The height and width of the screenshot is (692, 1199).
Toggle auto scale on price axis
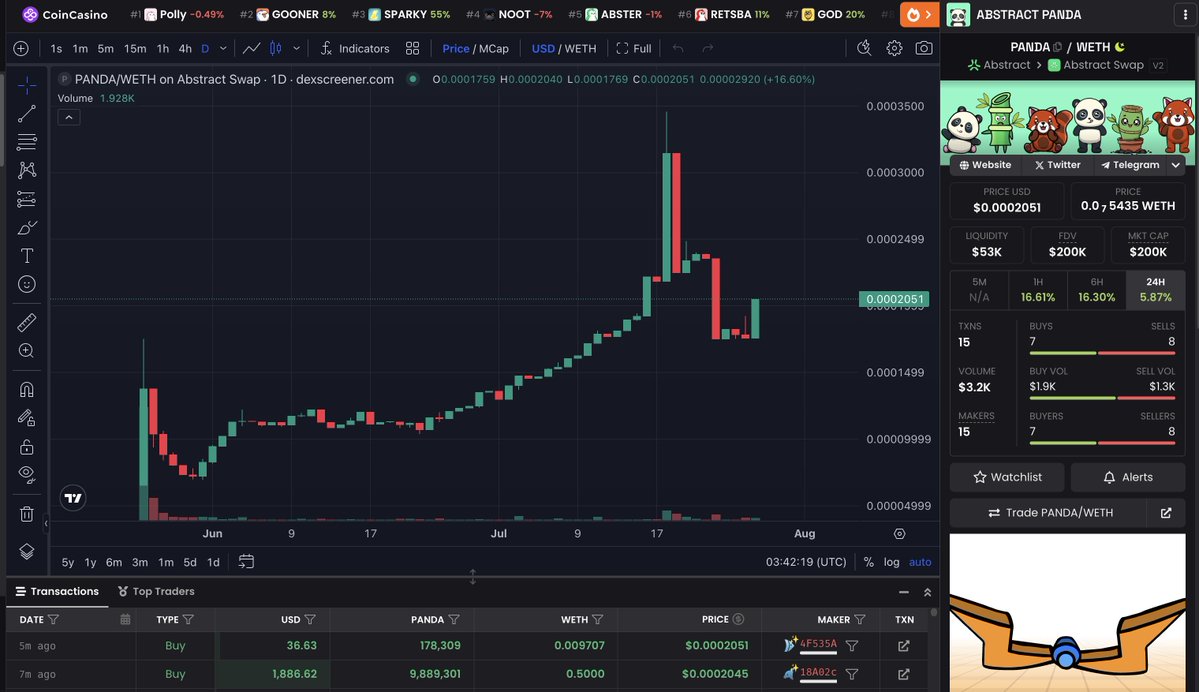coord(920,562)
